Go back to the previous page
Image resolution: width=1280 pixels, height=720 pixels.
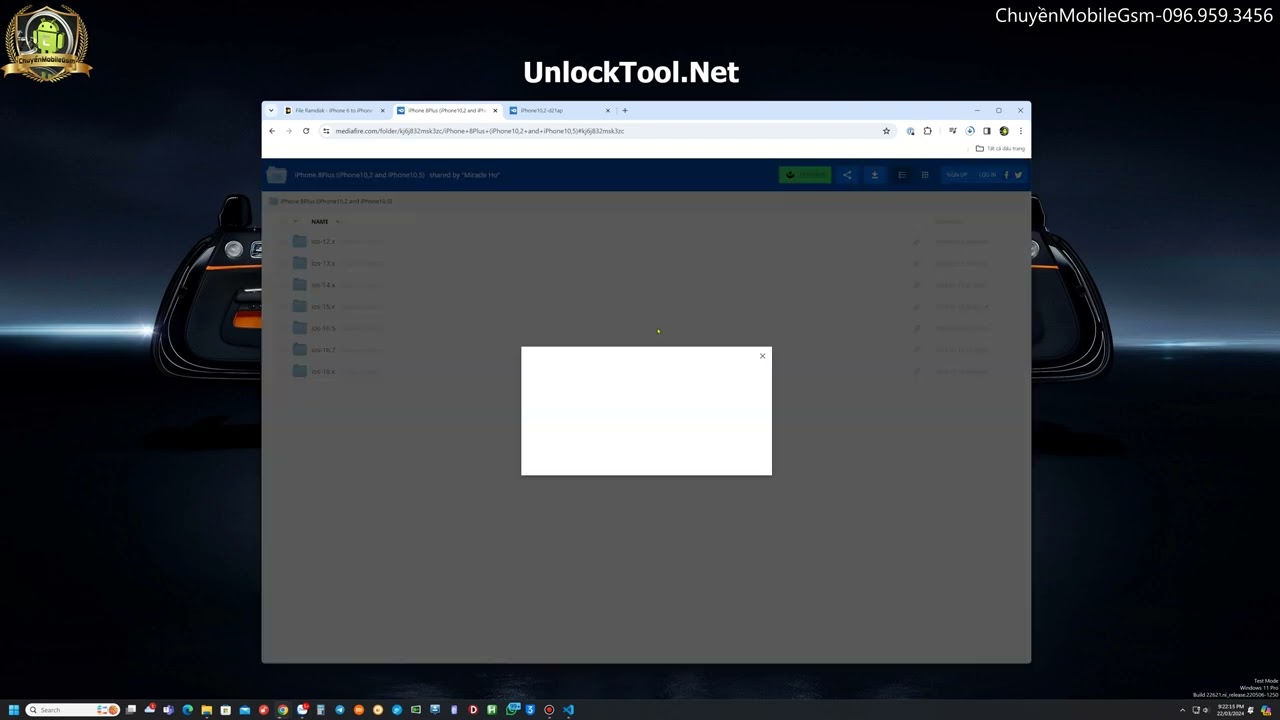pos(272,131)
